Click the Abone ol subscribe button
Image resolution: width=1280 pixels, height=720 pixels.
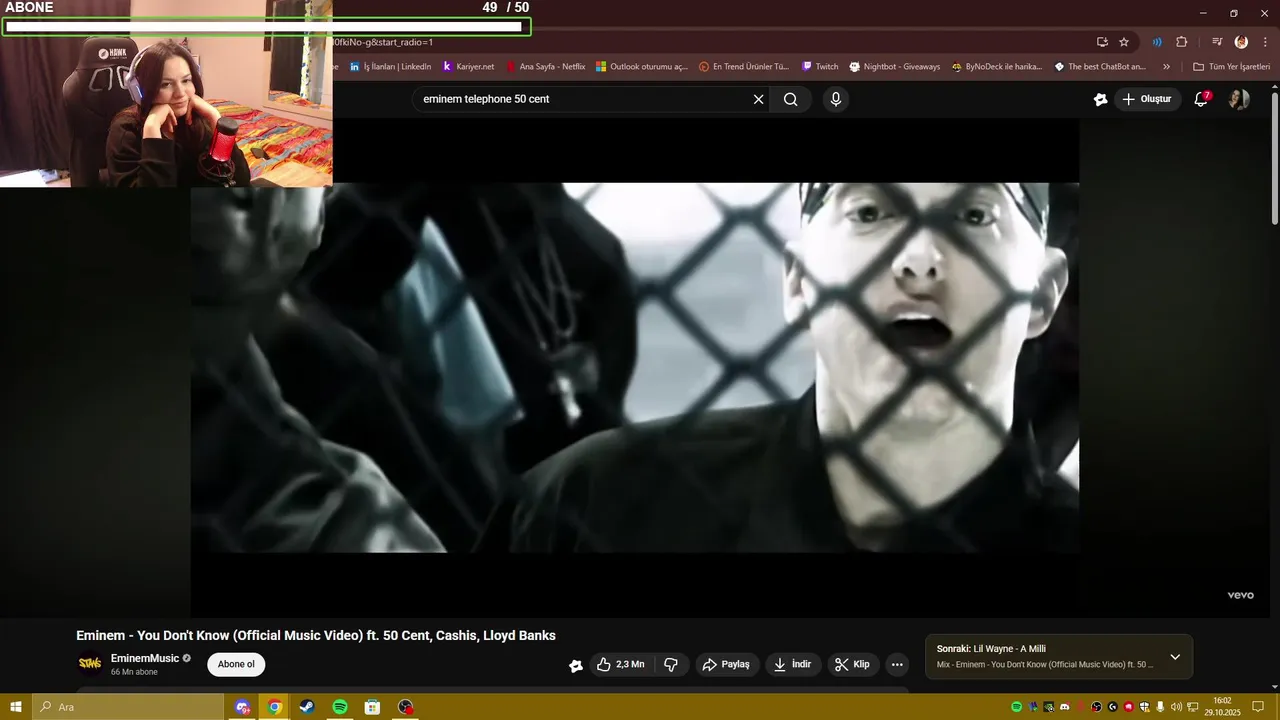coord(236,664)
